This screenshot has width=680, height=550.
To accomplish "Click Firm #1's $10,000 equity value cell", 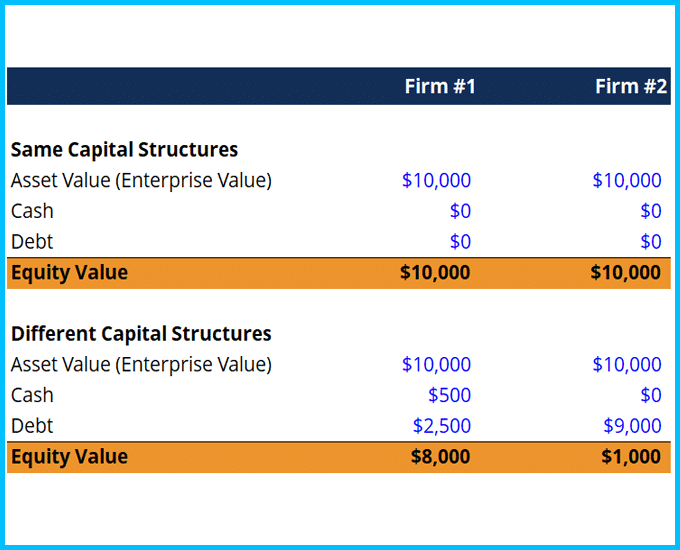I will (435, 273).
